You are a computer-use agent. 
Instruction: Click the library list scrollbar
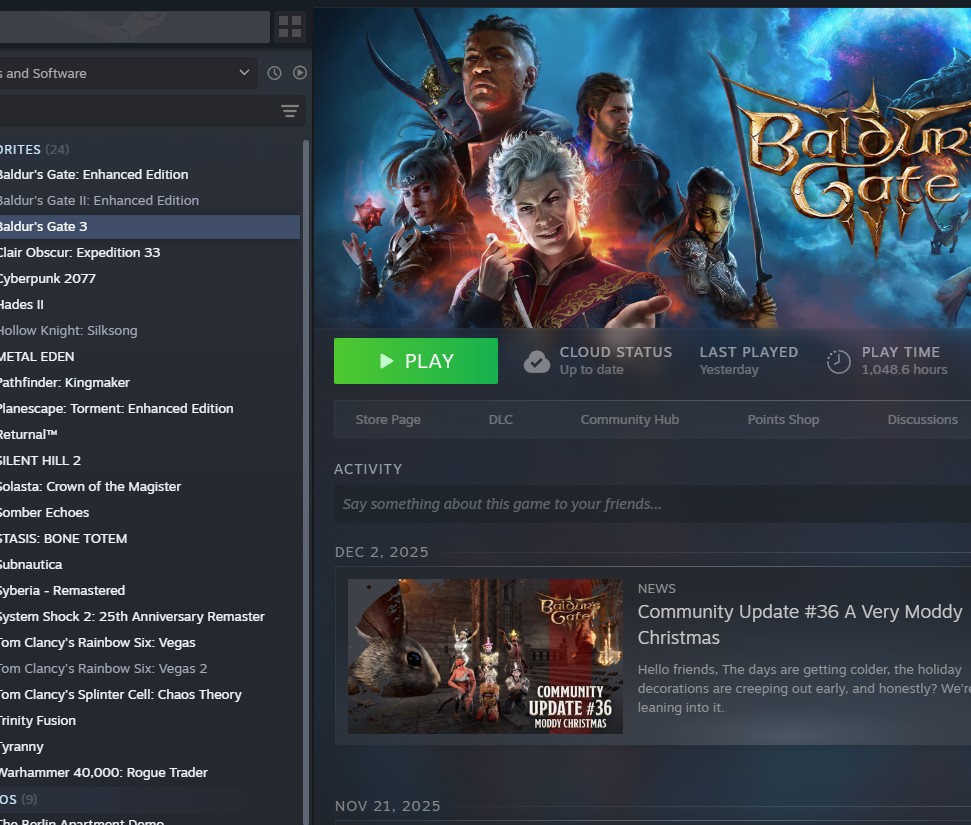coord(305,483)
